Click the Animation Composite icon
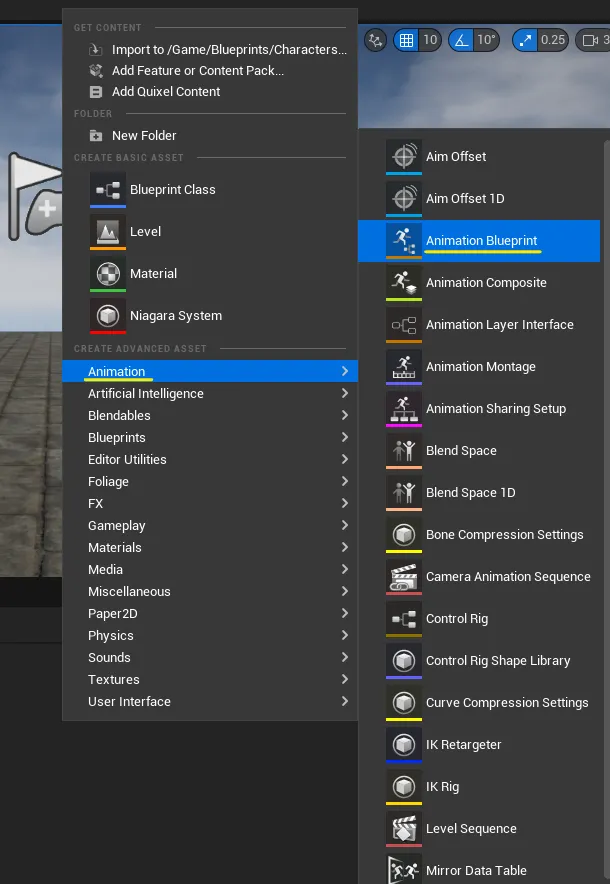Screen dimensions: 610x884 (x=404, y=282)
